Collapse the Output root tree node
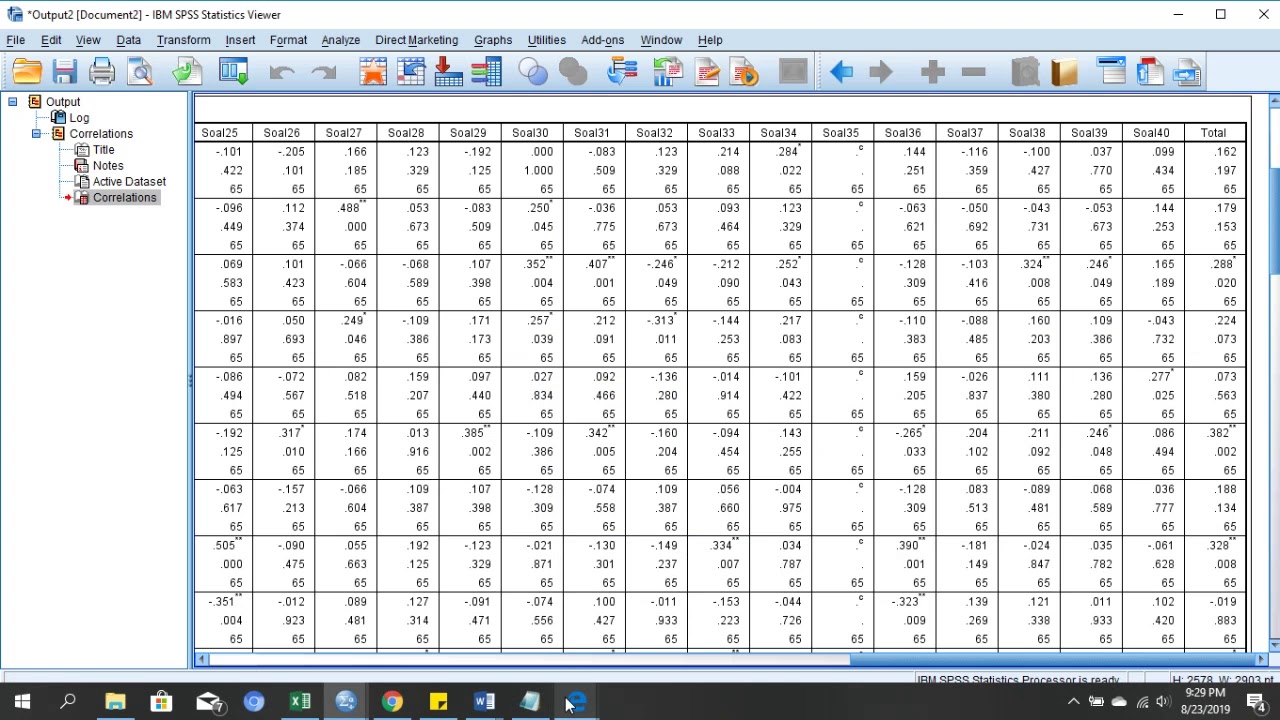This screenshot has width=1280, height=720. [12, 101]
